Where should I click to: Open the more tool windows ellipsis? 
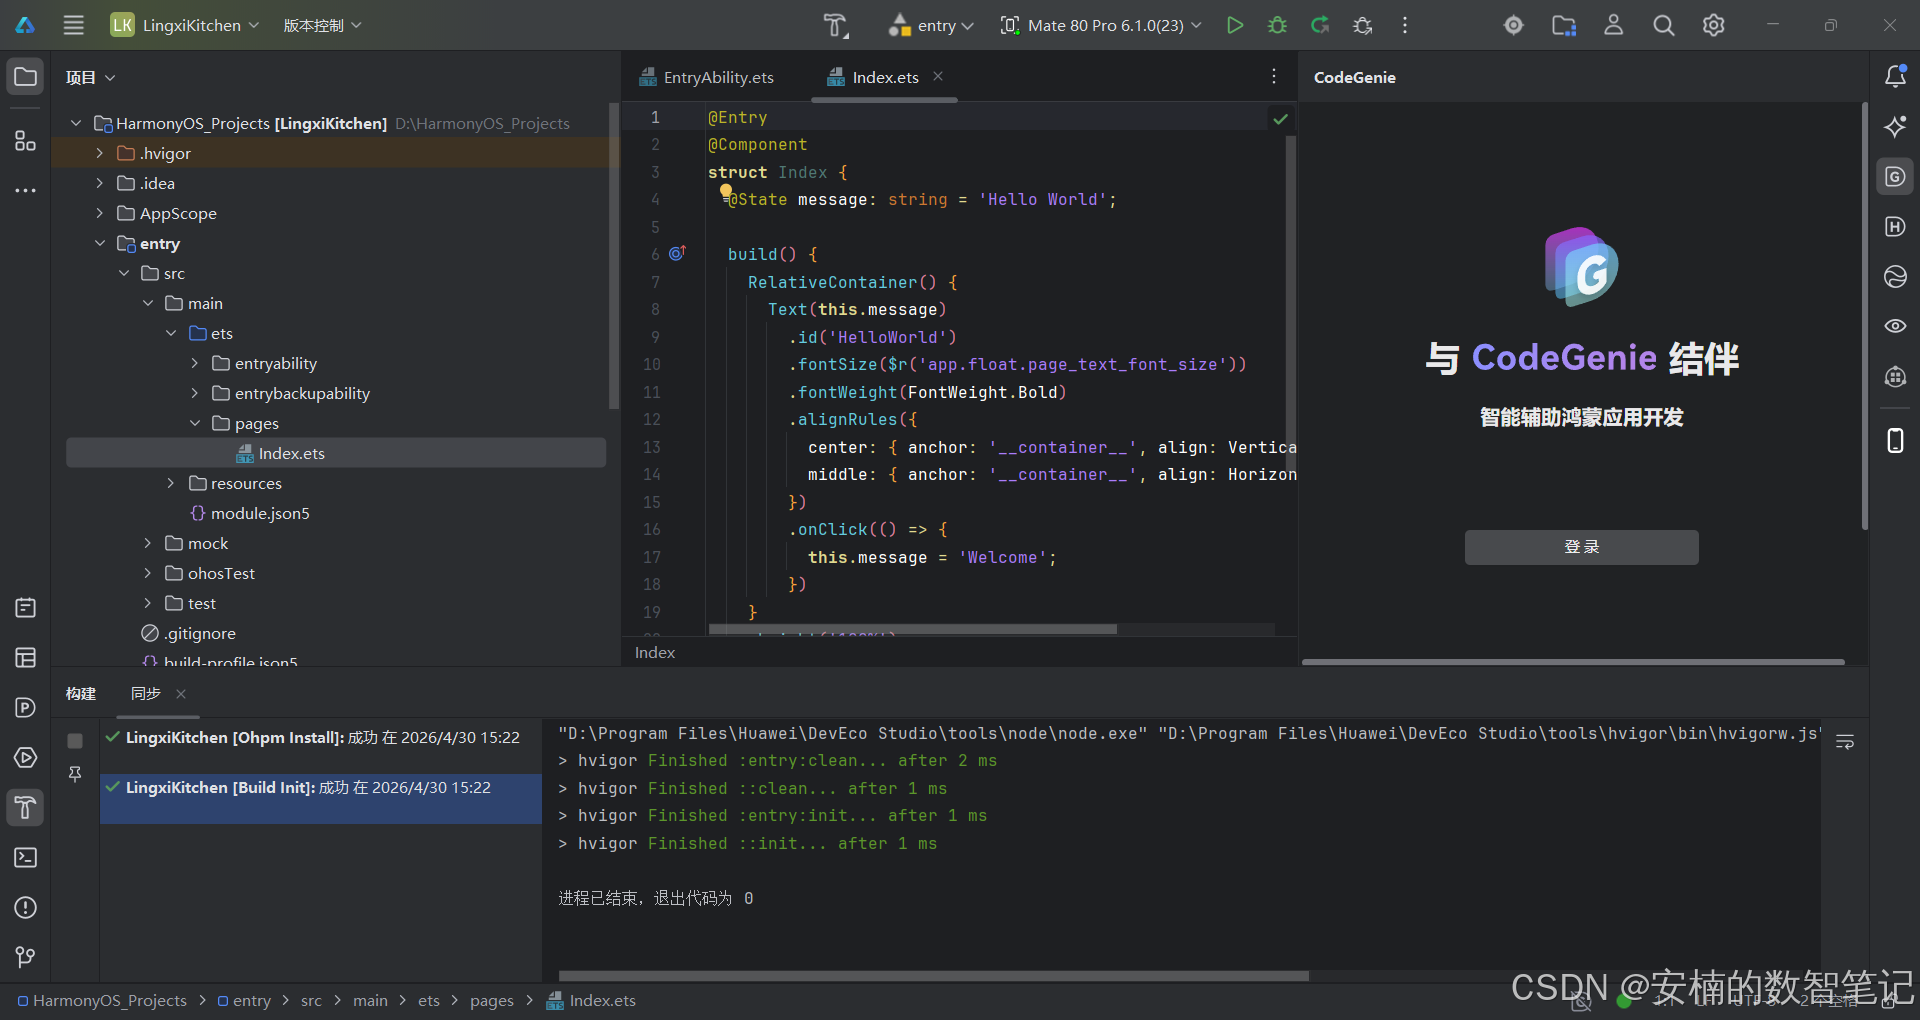point(25,190)
